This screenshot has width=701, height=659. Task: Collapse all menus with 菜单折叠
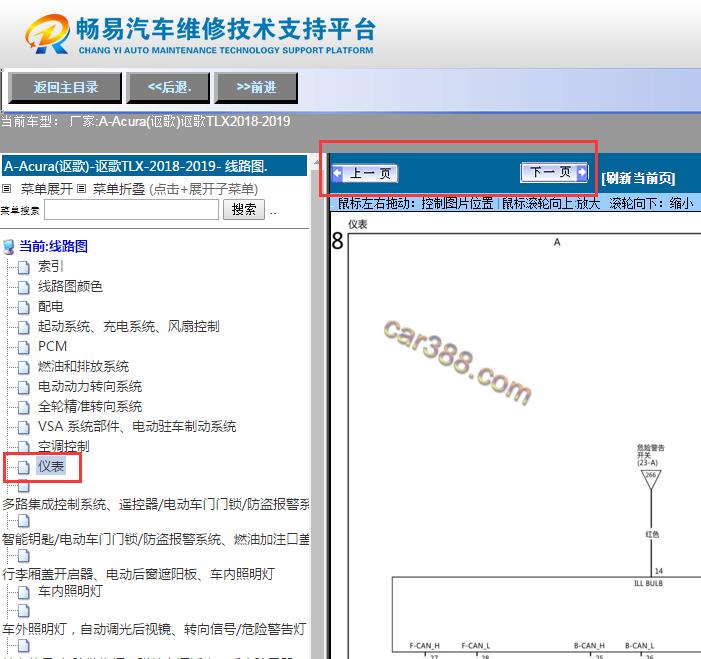click(119, 189)
